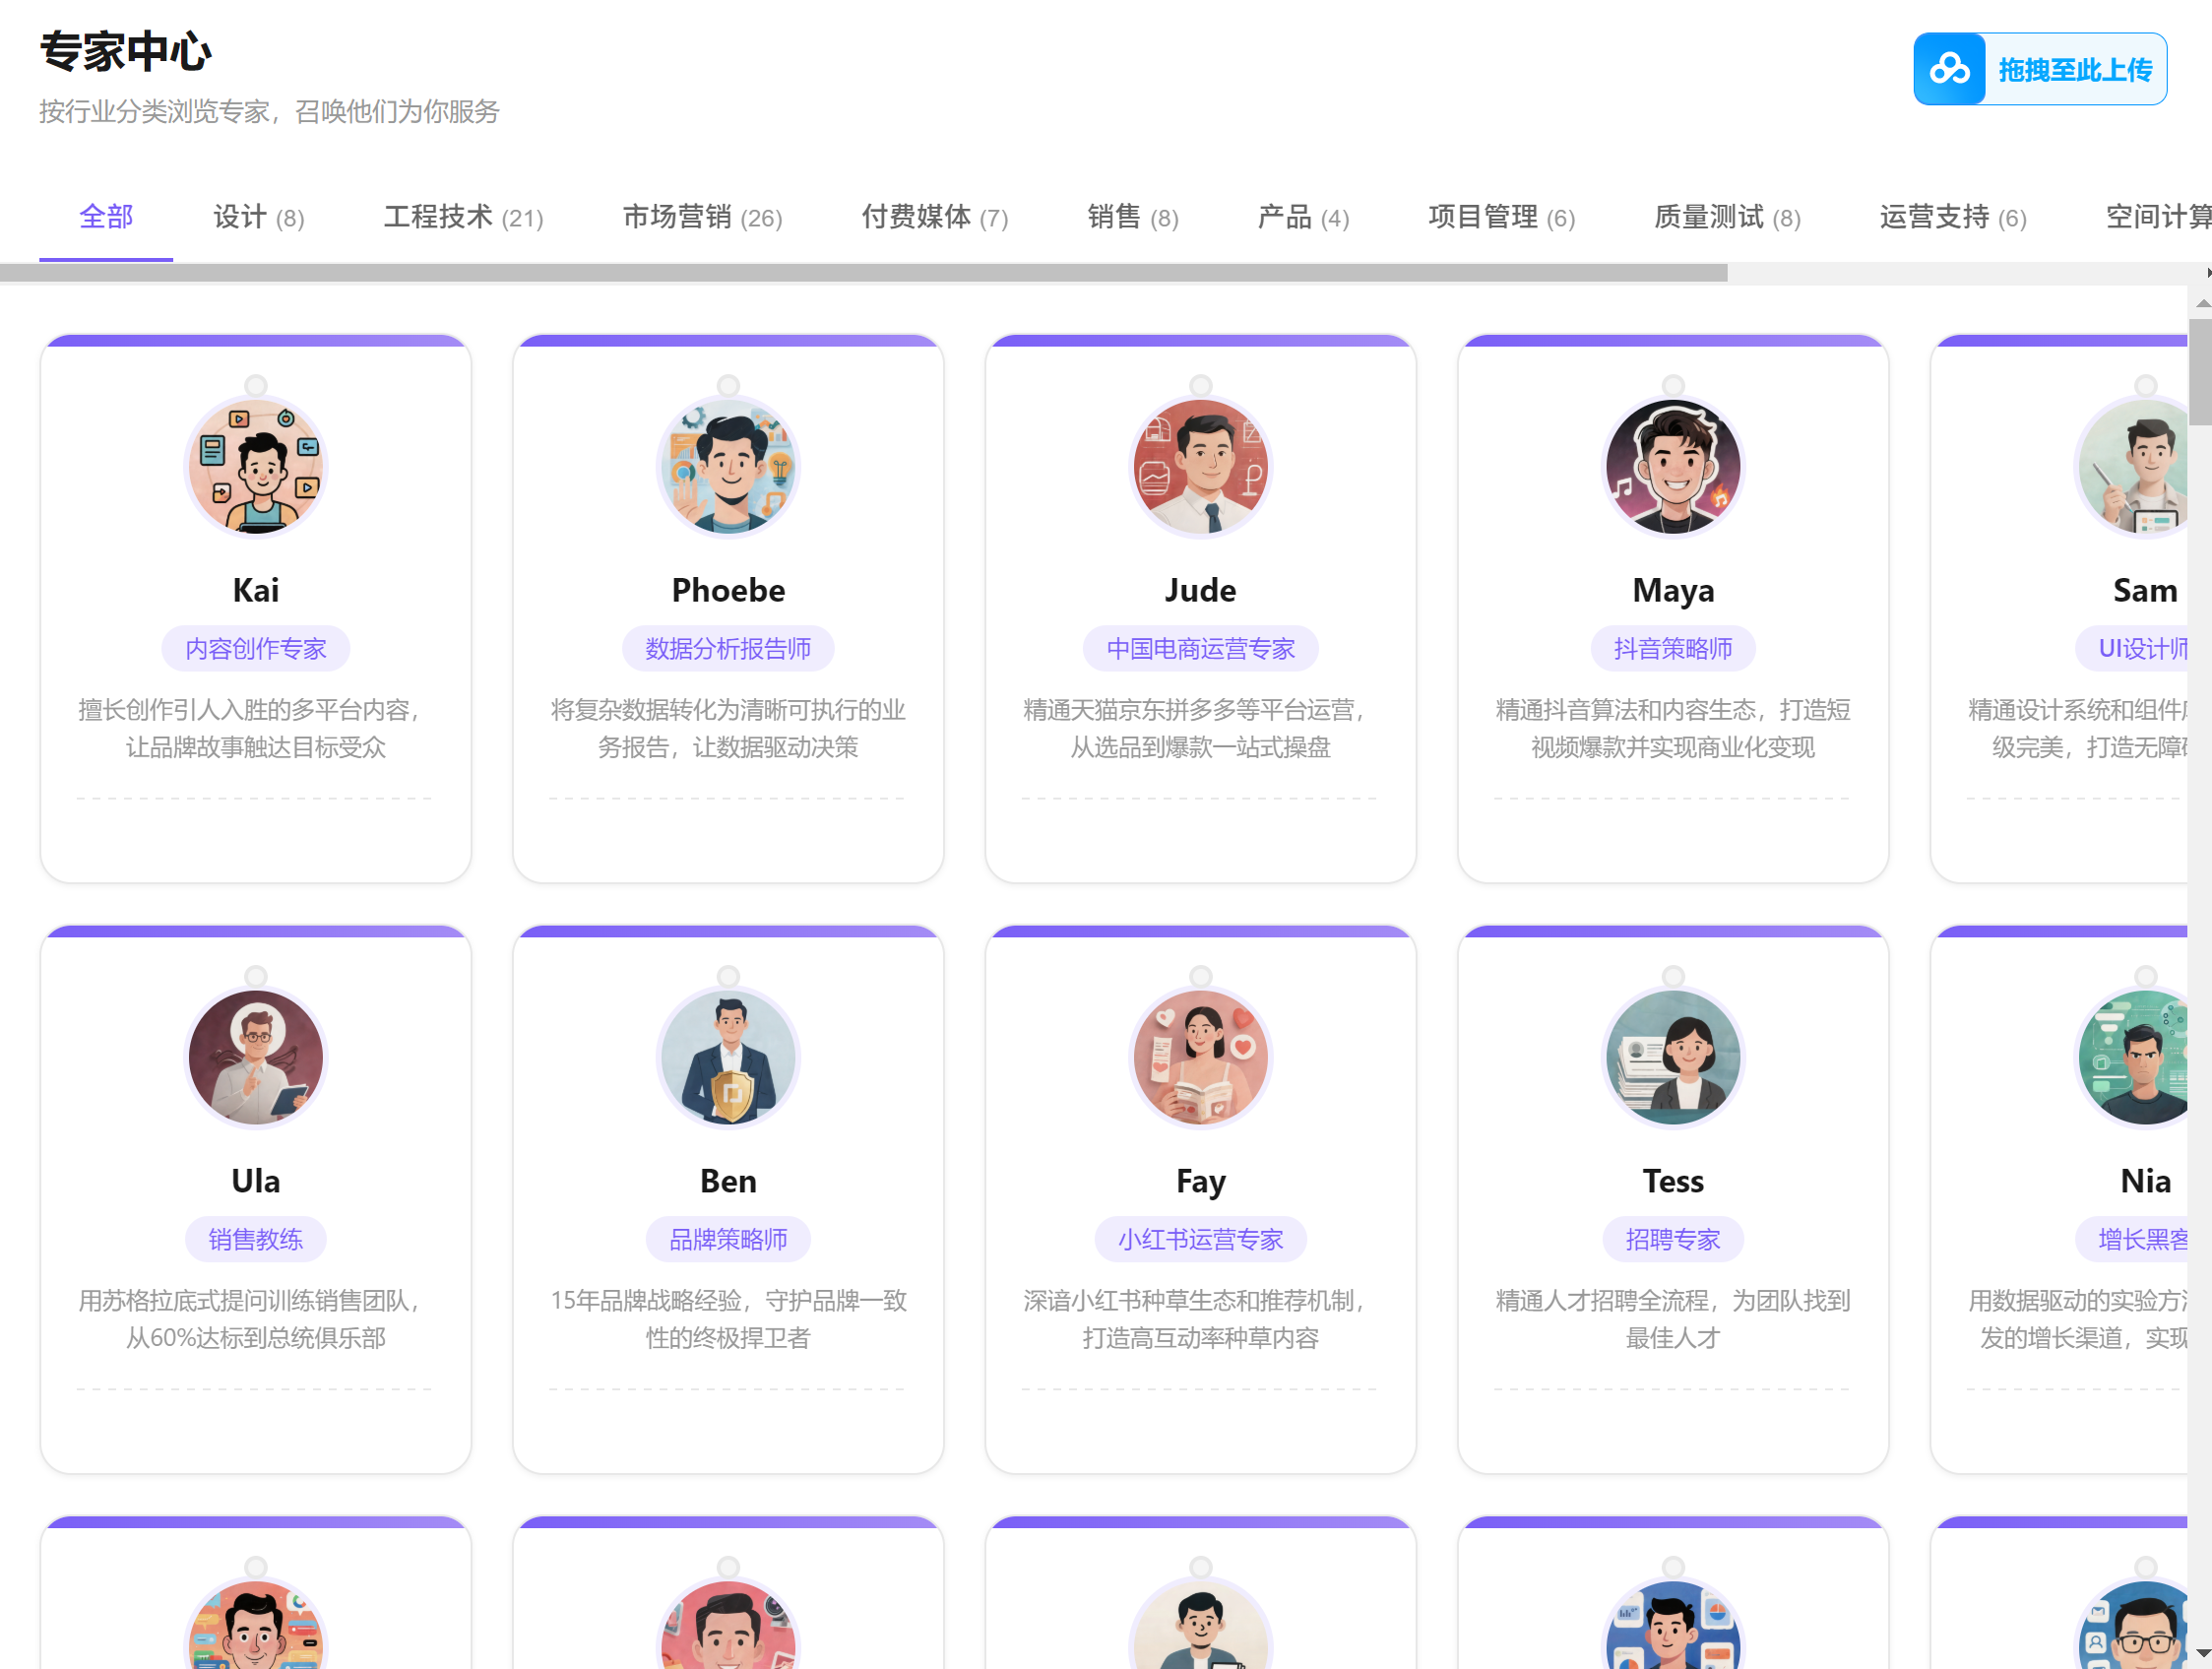Click the 内容创作专家 tag on Kai
The height and width of the screenshot is (1669, 2212).
[x=256, y=649]
